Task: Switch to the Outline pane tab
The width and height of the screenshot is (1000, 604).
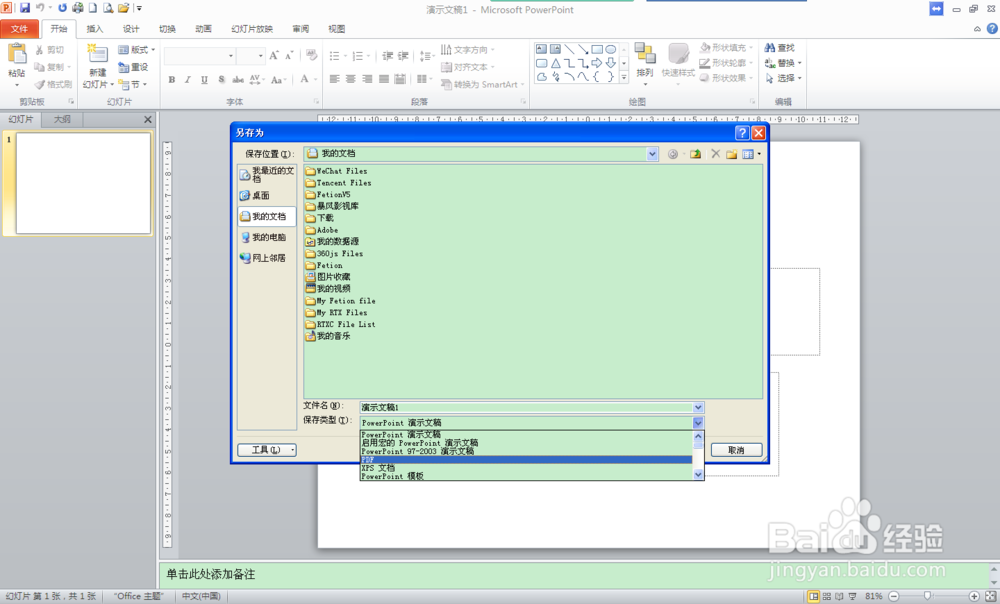Action: coord(62,119)
